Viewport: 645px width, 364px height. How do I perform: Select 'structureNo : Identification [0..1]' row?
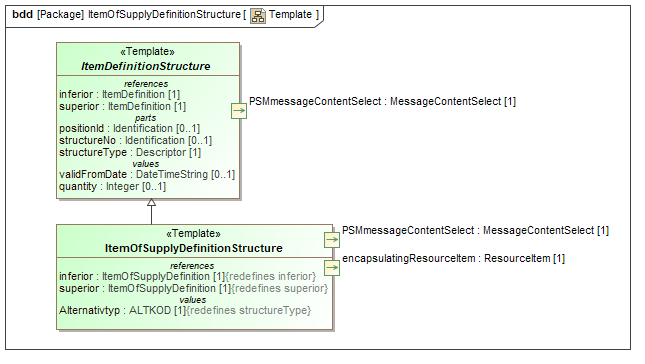[135, 141]
